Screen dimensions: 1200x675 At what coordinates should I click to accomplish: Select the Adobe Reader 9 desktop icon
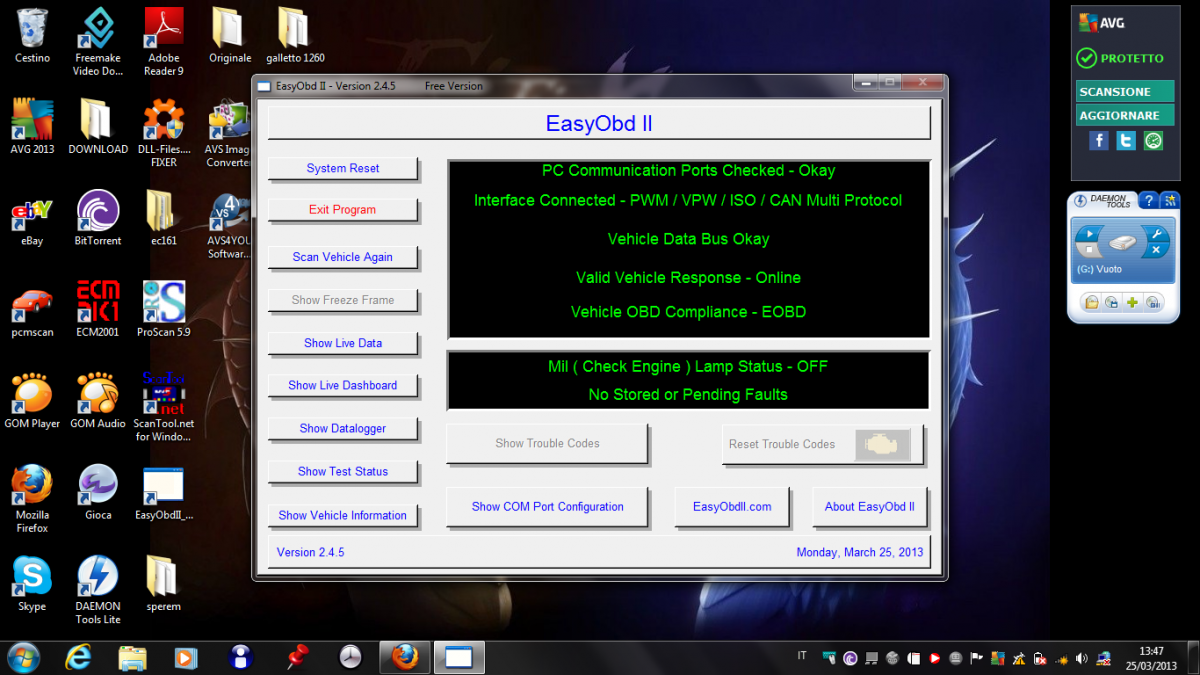click(x=163, y=42)
